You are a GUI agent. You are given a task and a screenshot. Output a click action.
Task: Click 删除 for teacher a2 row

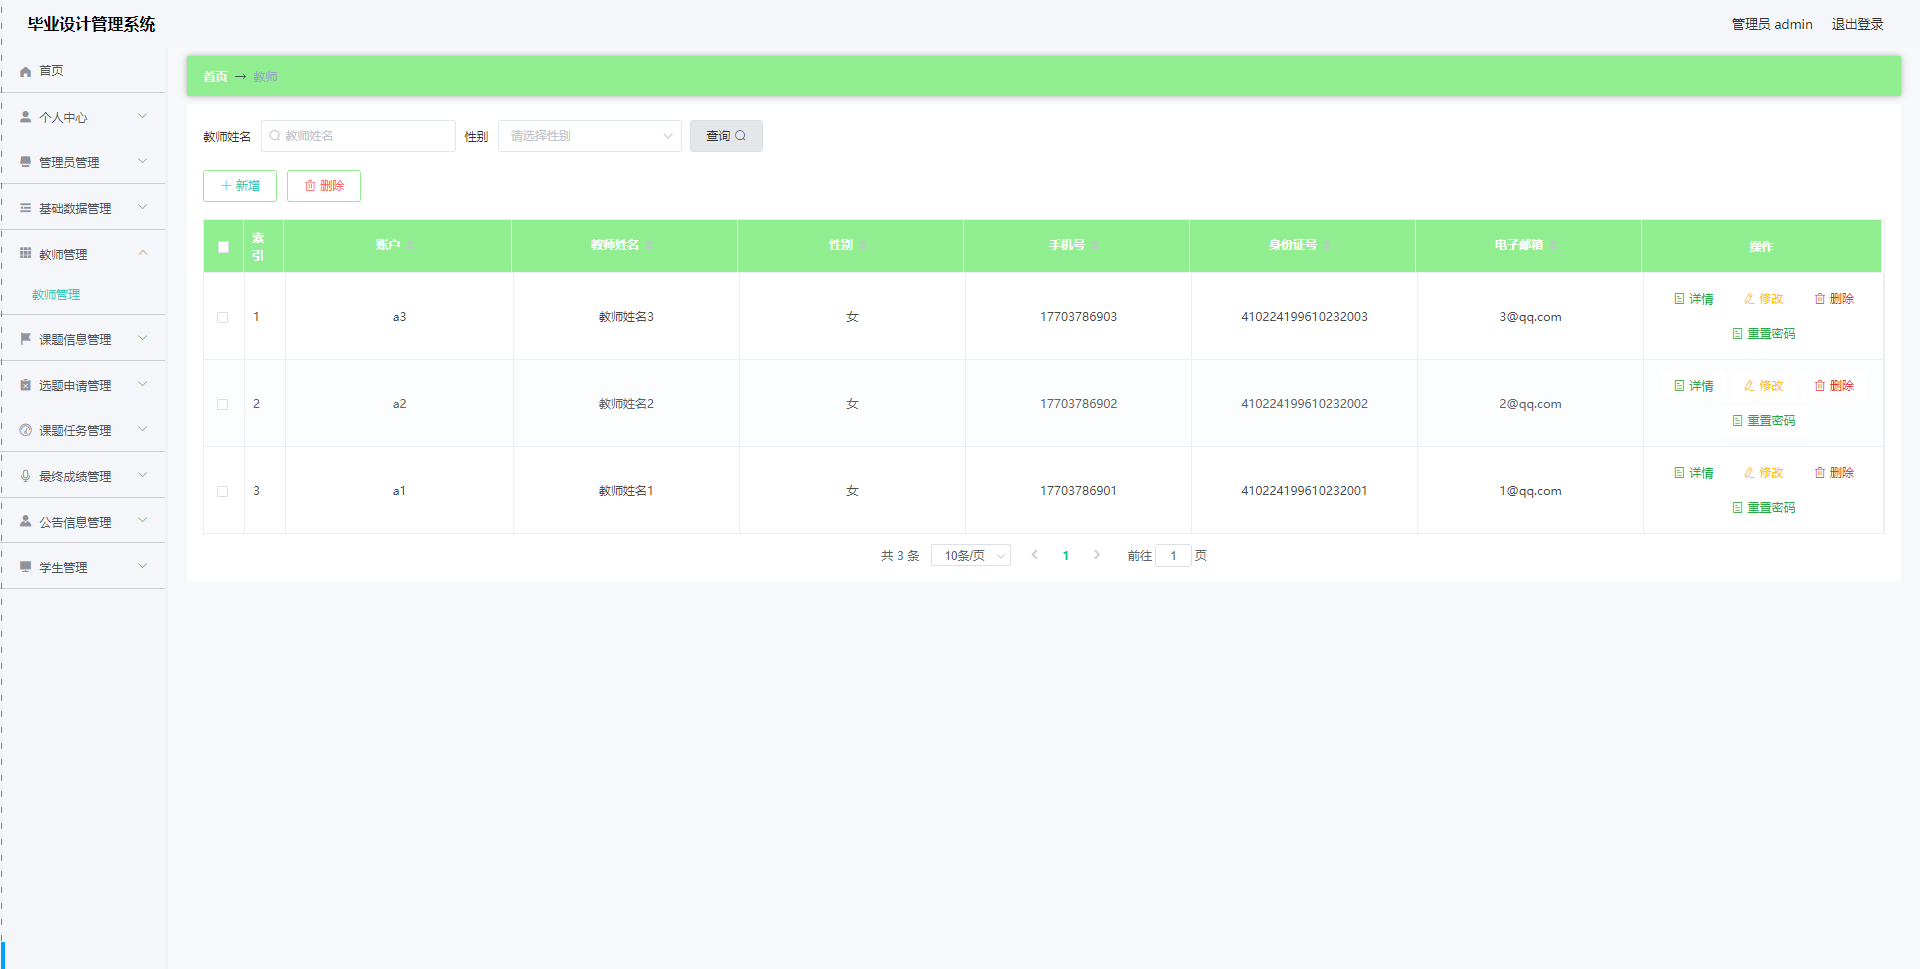tap(1834, 386)
